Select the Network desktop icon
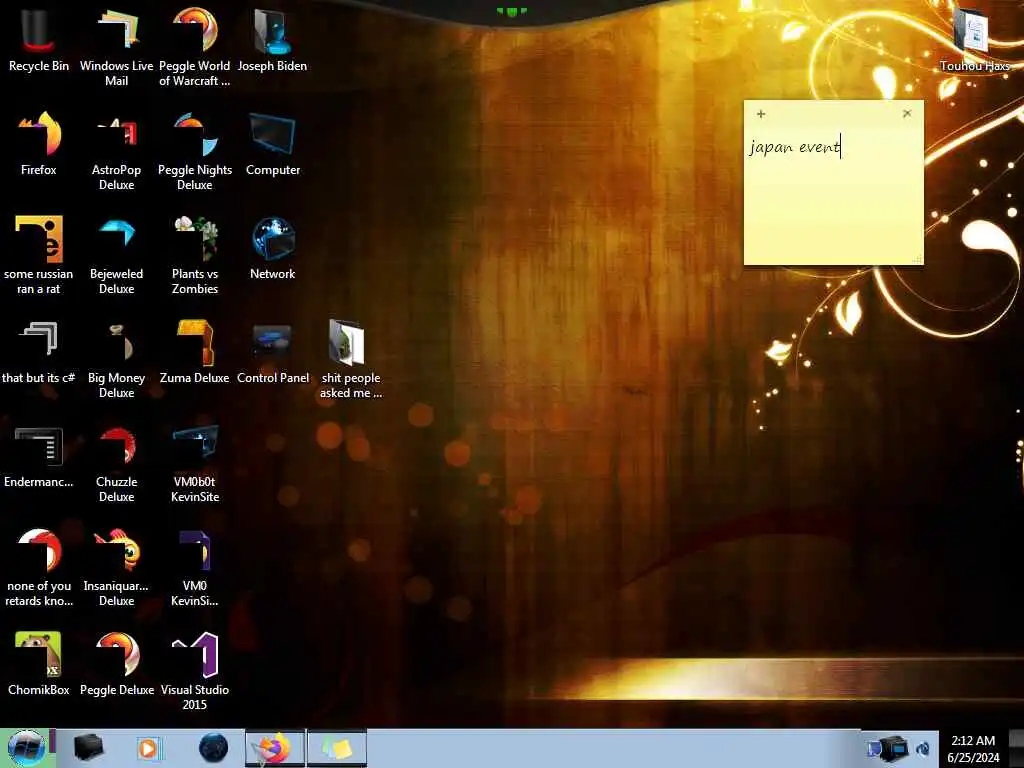The height and width of the screenshot is (768, 1024). coord(272,249)
